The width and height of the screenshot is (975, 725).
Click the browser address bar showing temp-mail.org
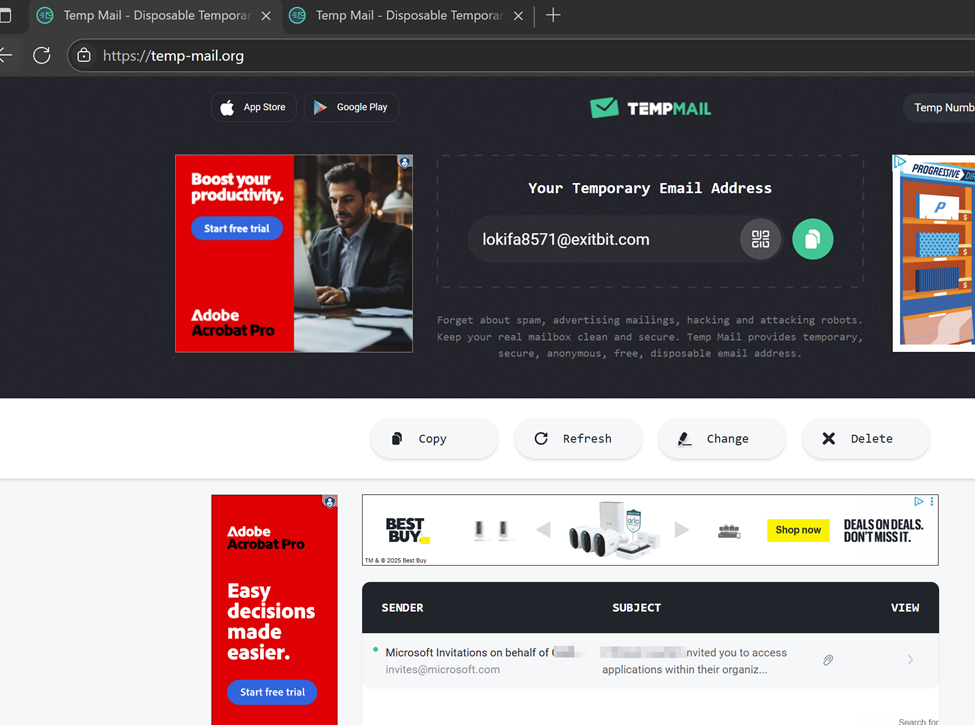(x=521, y=55)
